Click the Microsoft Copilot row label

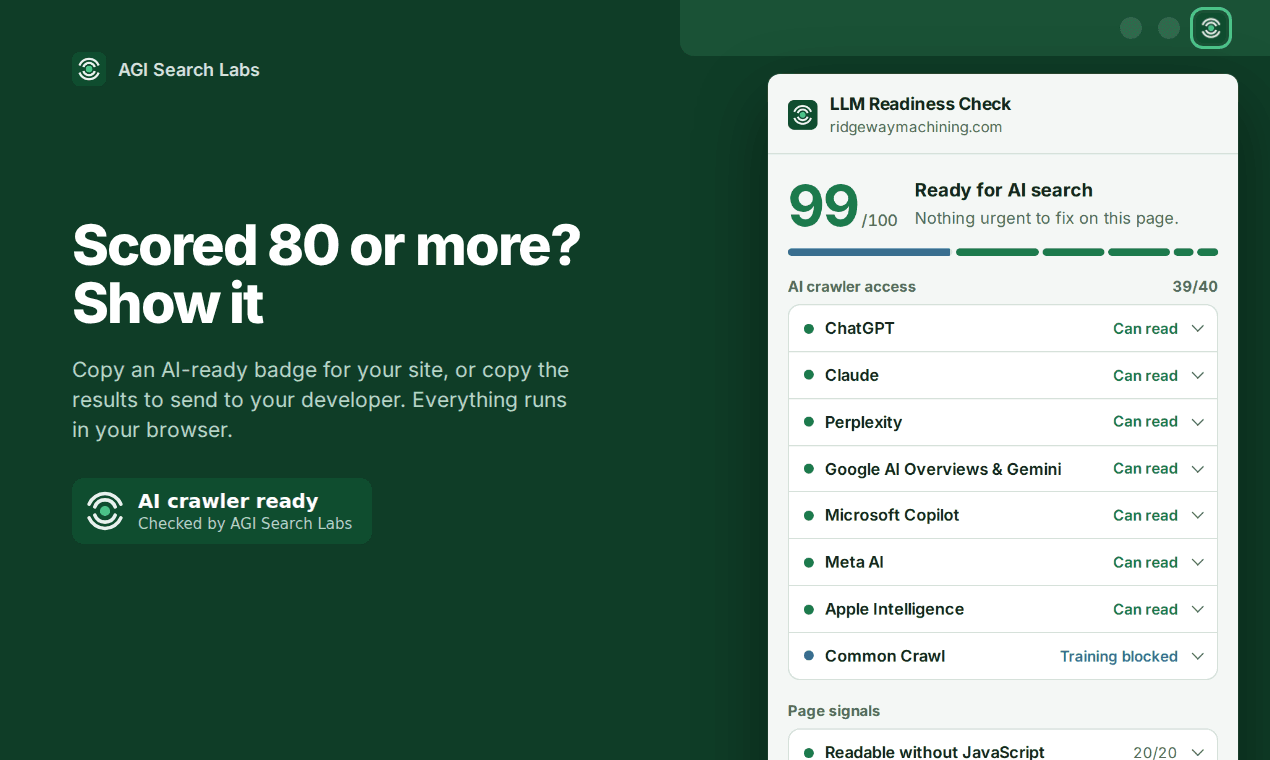[x=892, y=515]
